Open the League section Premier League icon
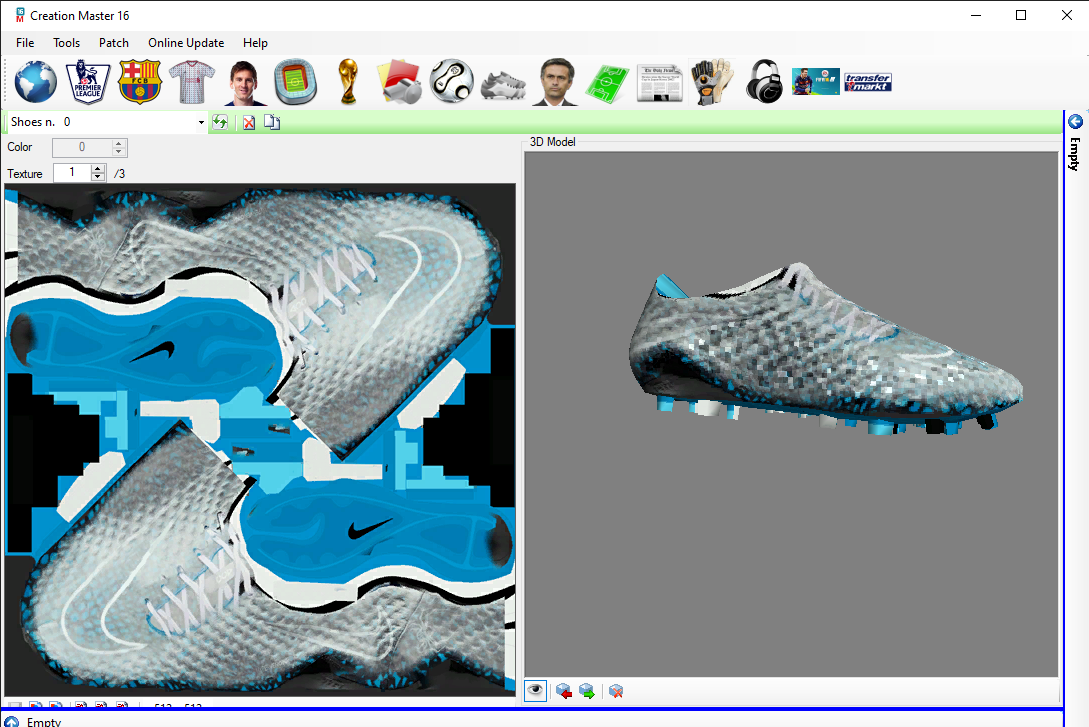The image size is (1089, 727). (x=88, y=82)
